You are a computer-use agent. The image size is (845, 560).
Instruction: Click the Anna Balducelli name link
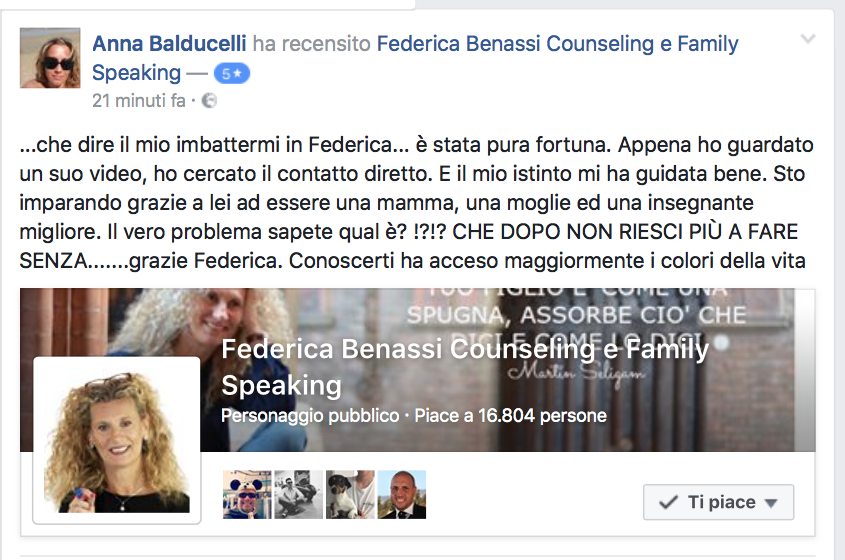pyautogui.click(x=169, y=44)
